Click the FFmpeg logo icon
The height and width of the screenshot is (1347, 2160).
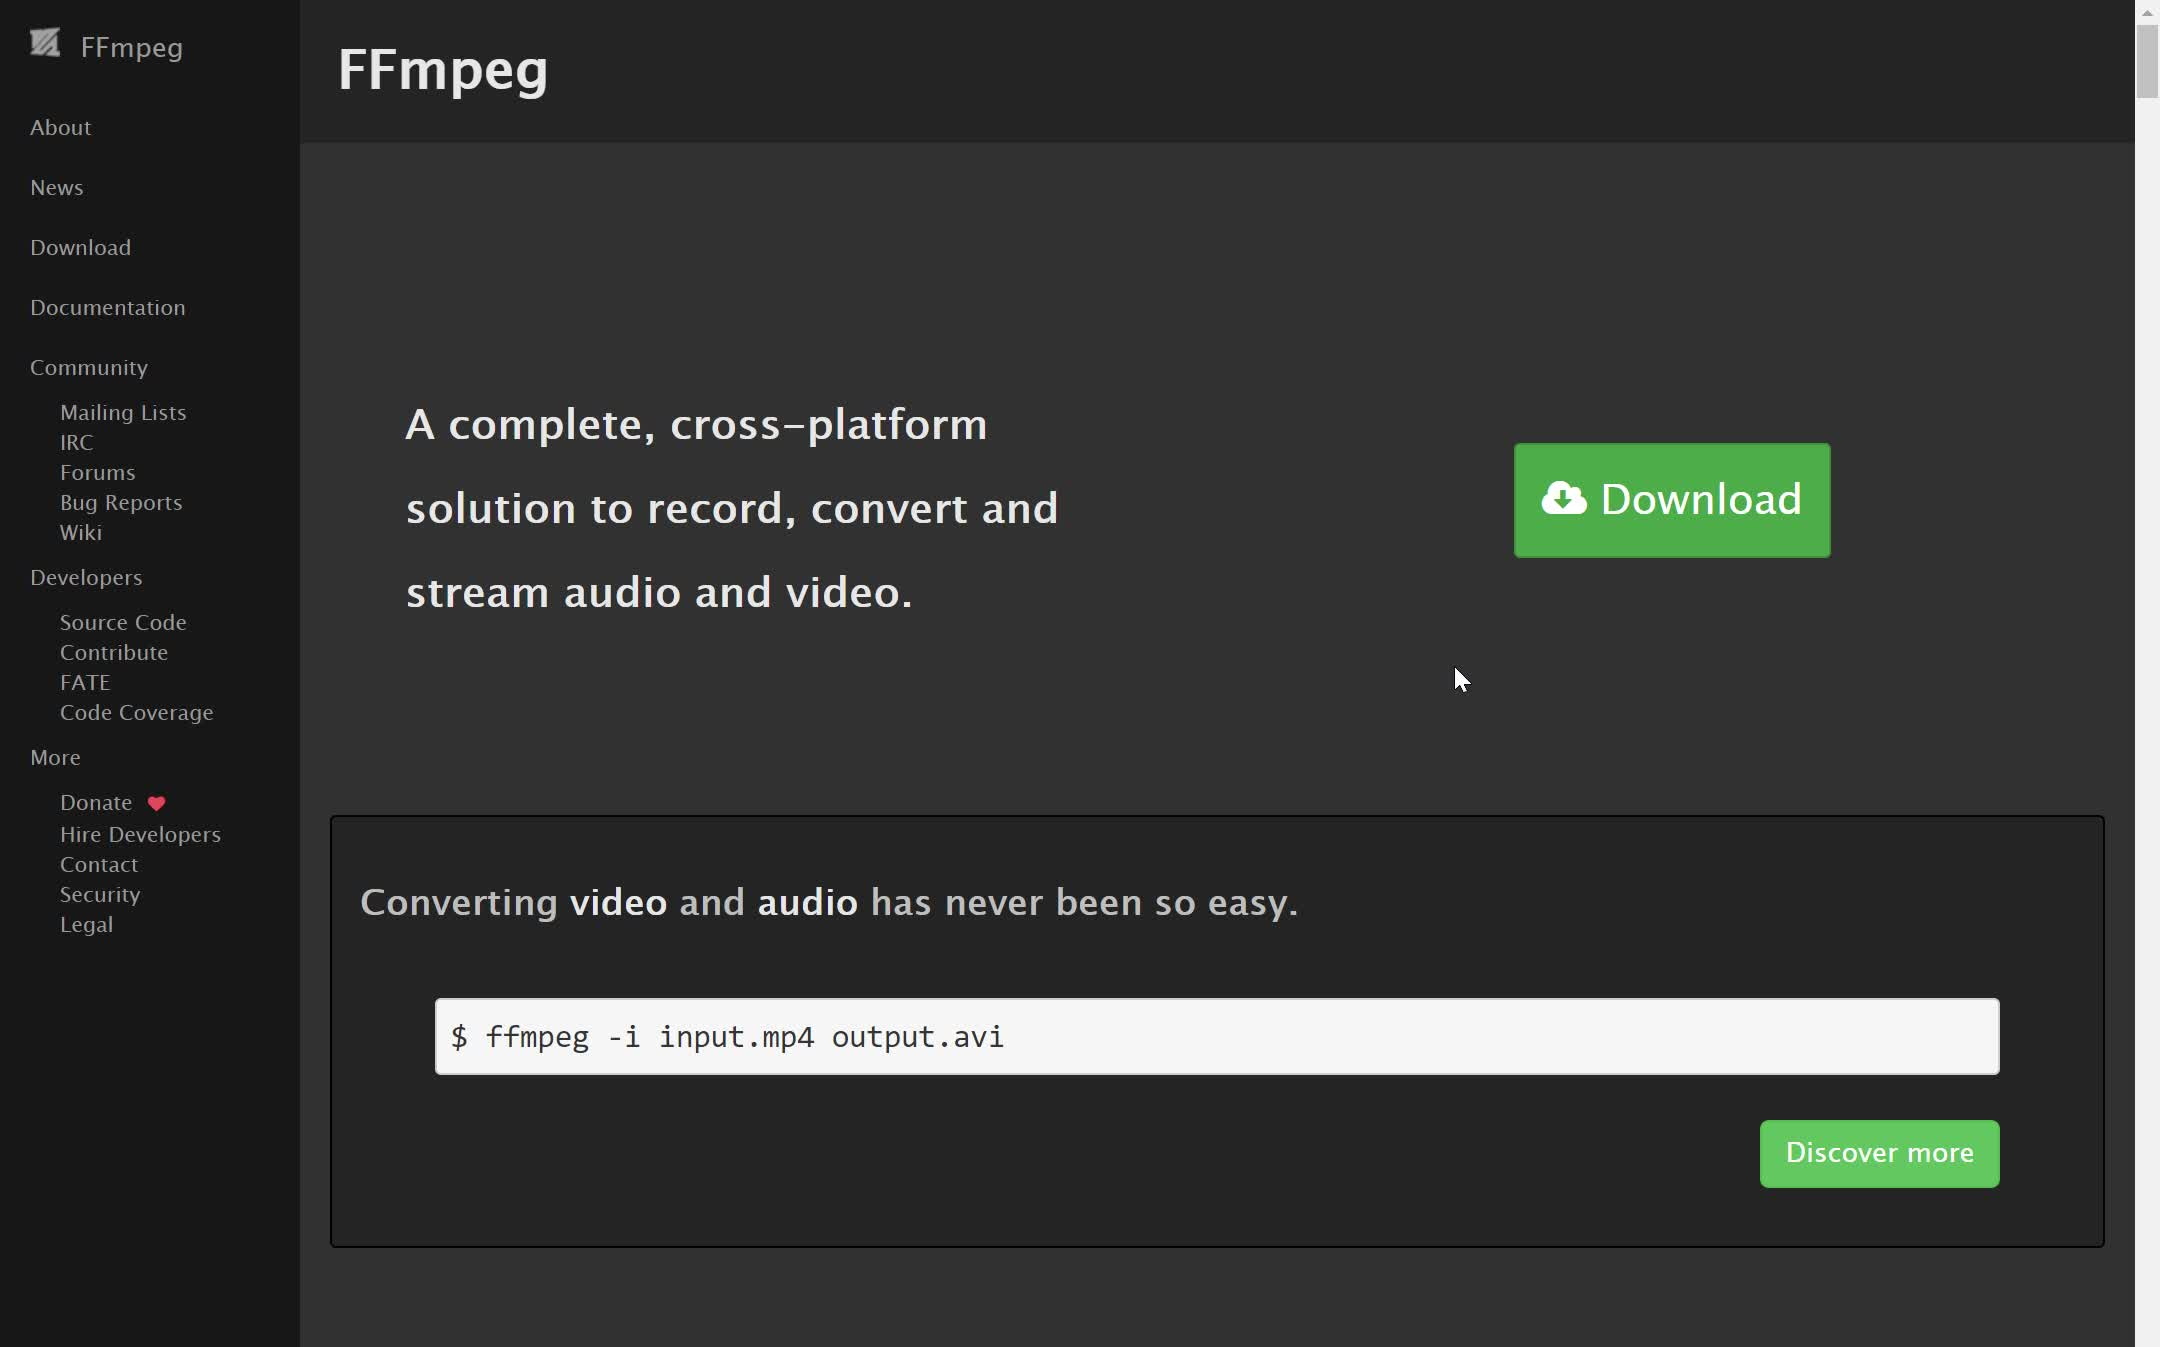point(45,43)
